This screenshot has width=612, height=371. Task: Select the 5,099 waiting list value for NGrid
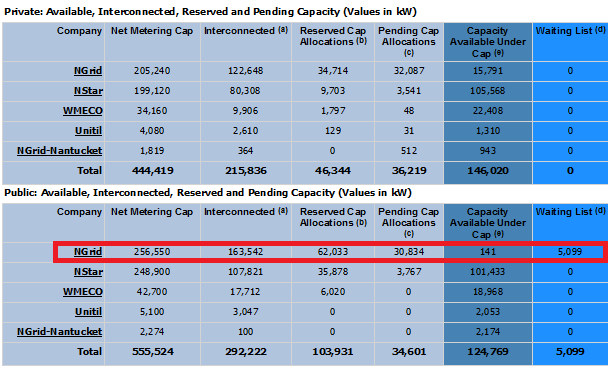tap(570, 252)
